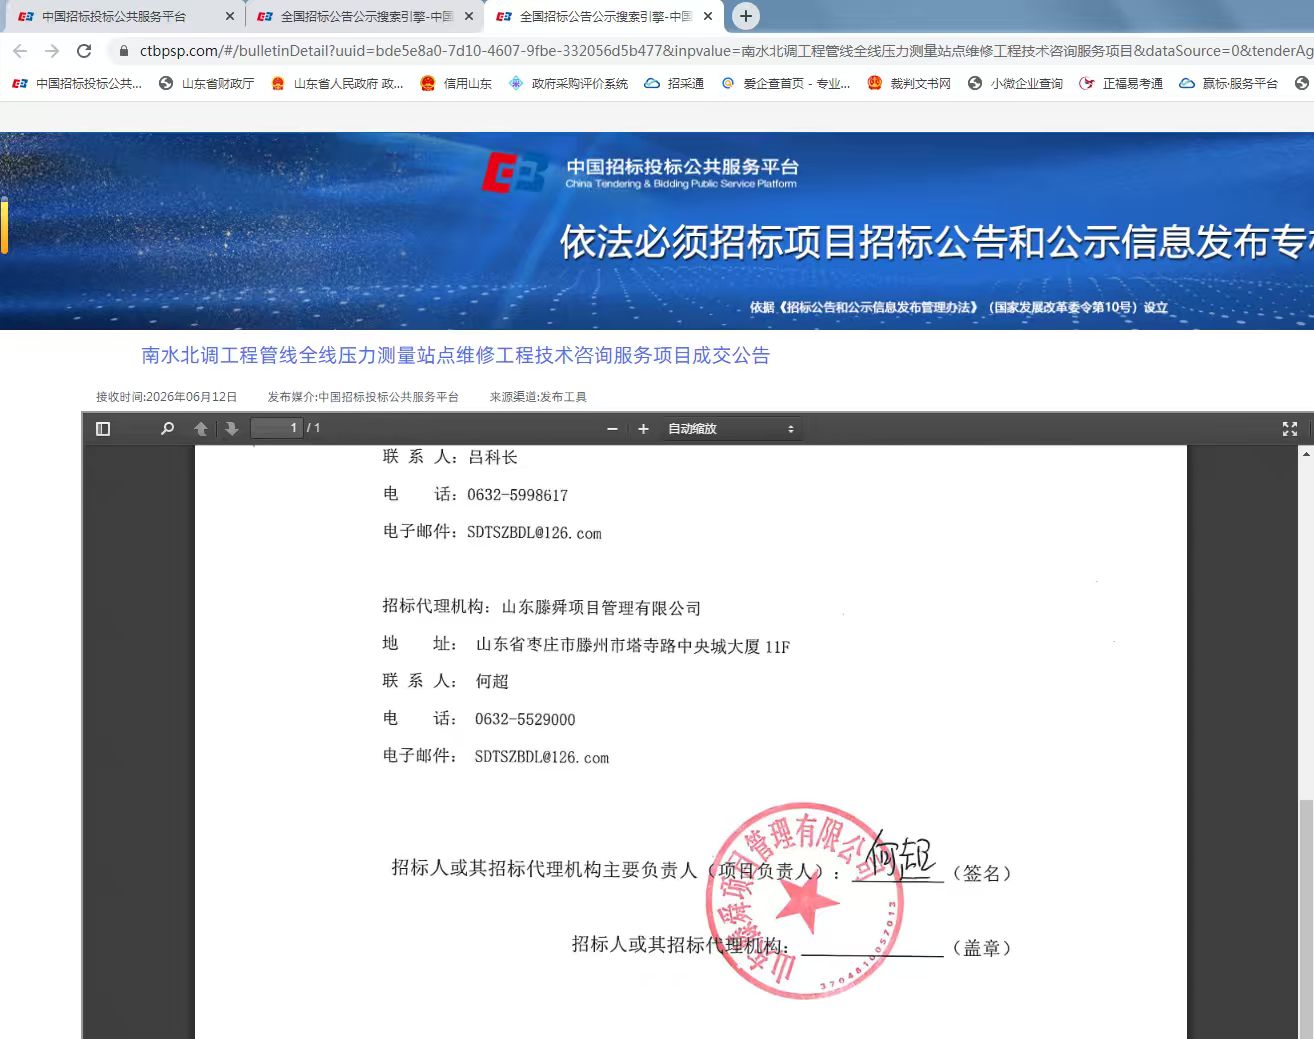The image size is (1314, 1039).
Task: Open the 信用山东 bookmark
Action: (457, 84)
